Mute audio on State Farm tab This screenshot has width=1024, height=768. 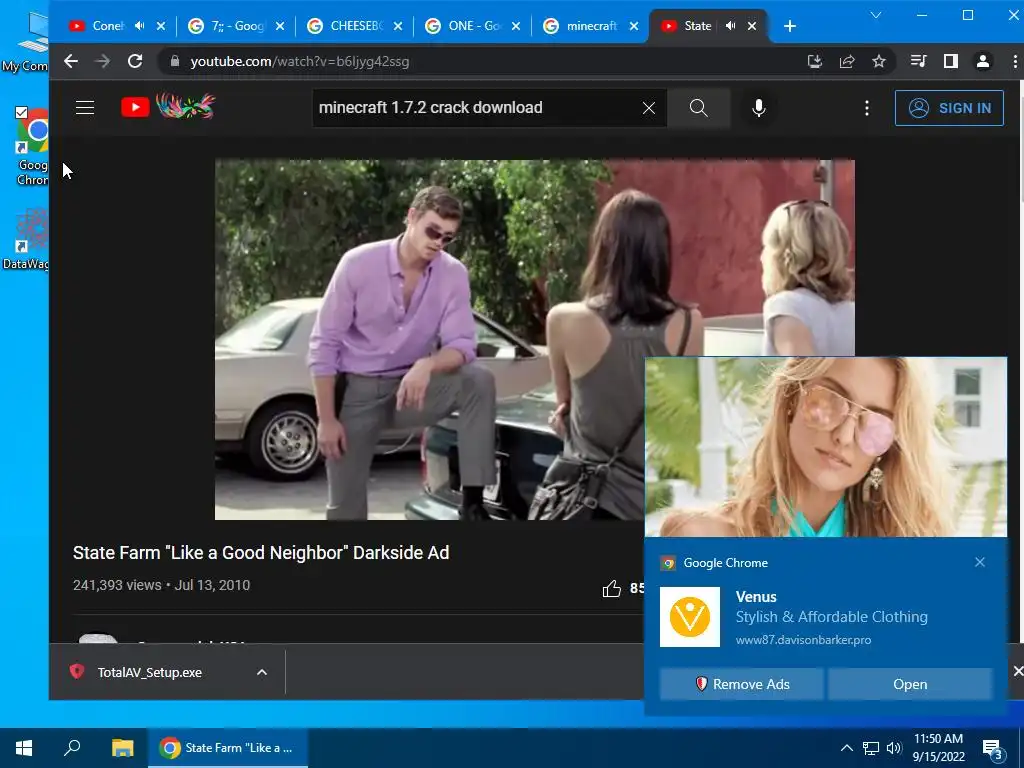730,26
